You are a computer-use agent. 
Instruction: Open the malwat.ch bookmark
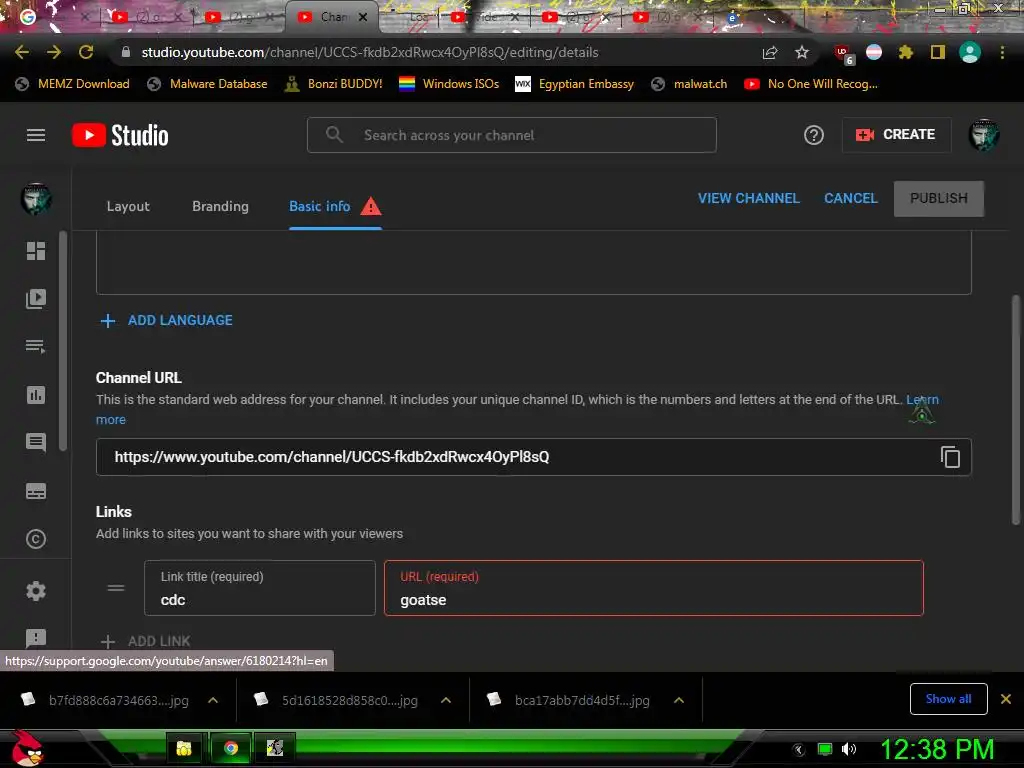pos(690,84)
